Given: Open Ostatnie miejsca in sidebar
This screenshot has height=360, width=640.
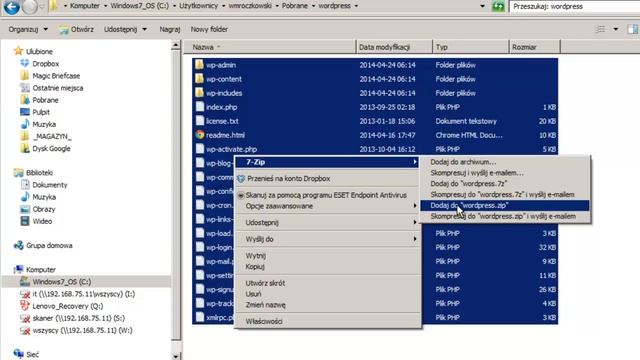Looking at the screenshot, I should click(58, 88).
